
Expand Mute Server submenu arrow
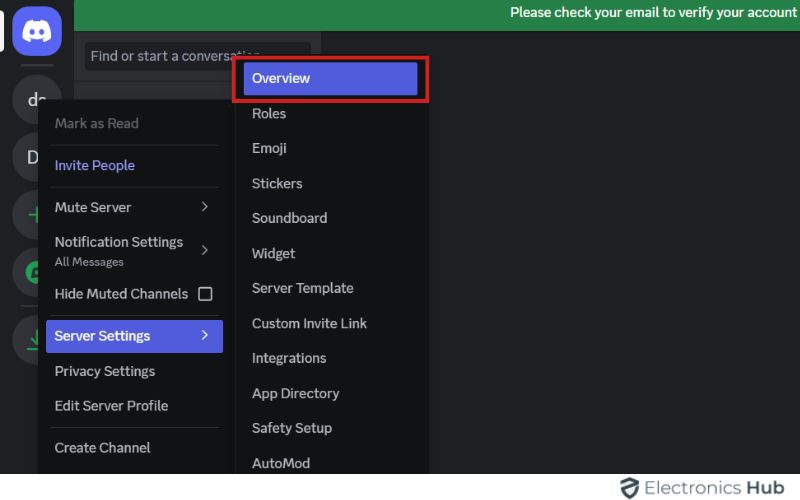coord(205,207)
